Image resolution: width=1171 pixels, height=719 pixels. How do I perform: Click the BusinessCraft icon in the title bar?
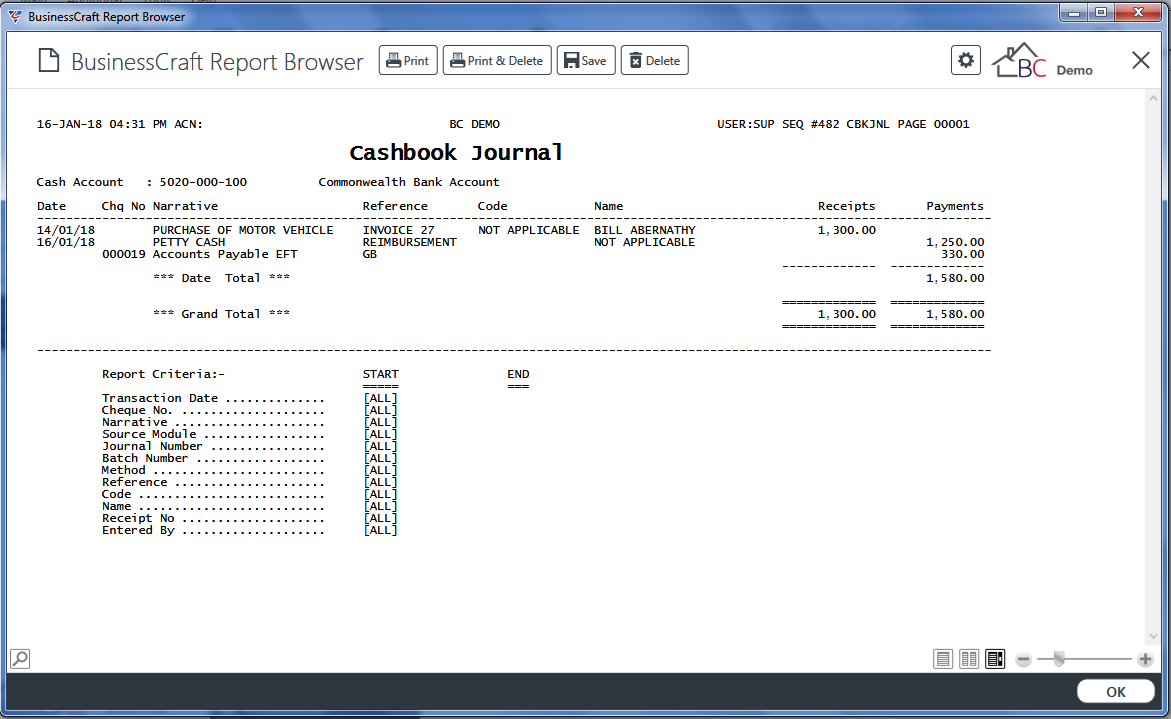(14, 16)
